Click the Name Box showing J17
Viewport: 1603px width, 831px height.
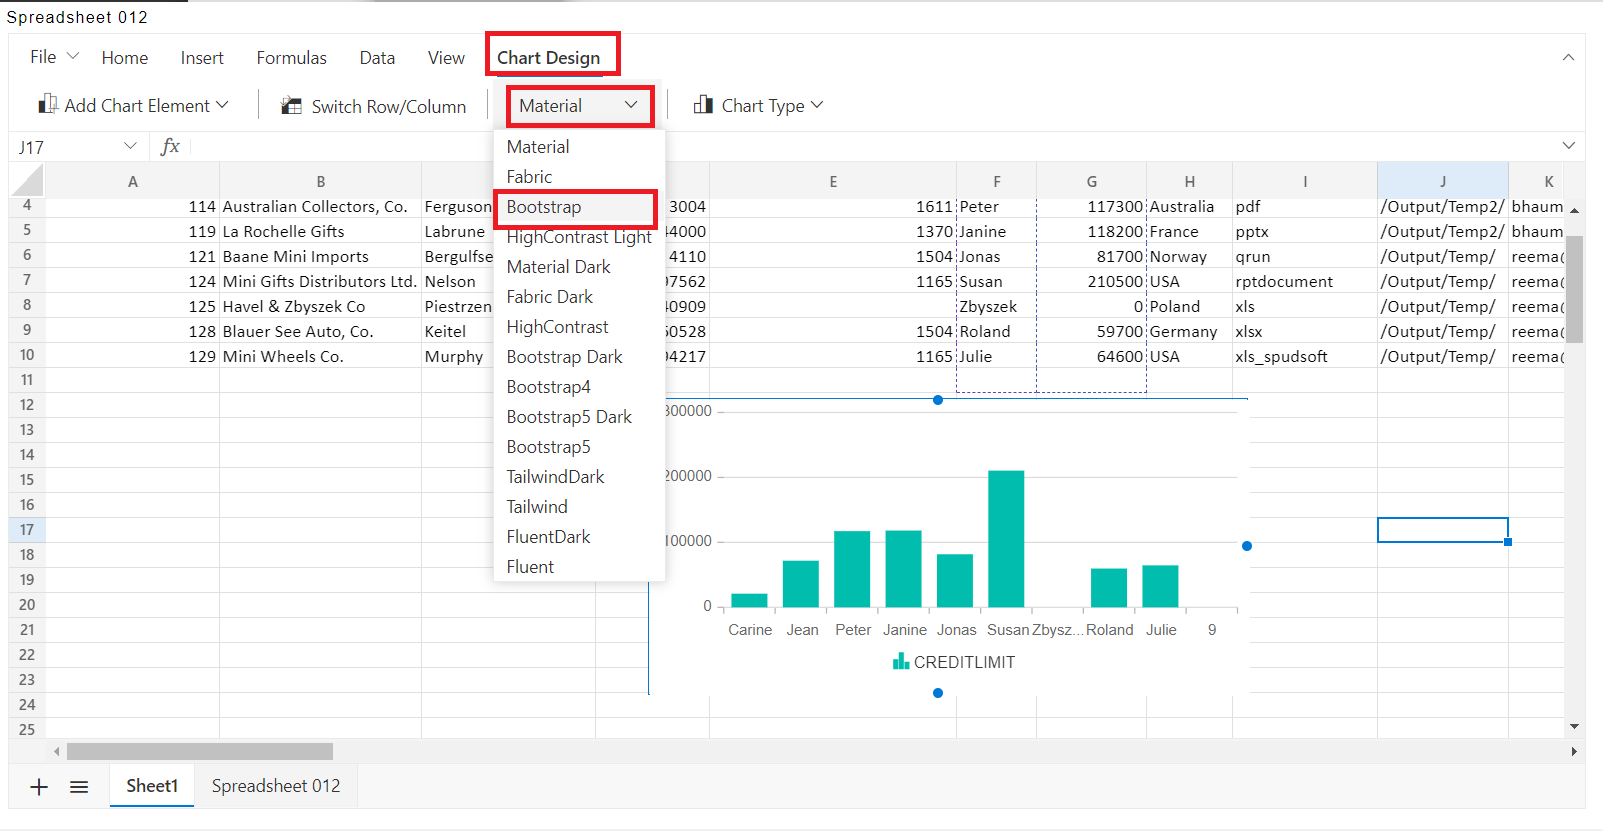pos(68,147)
